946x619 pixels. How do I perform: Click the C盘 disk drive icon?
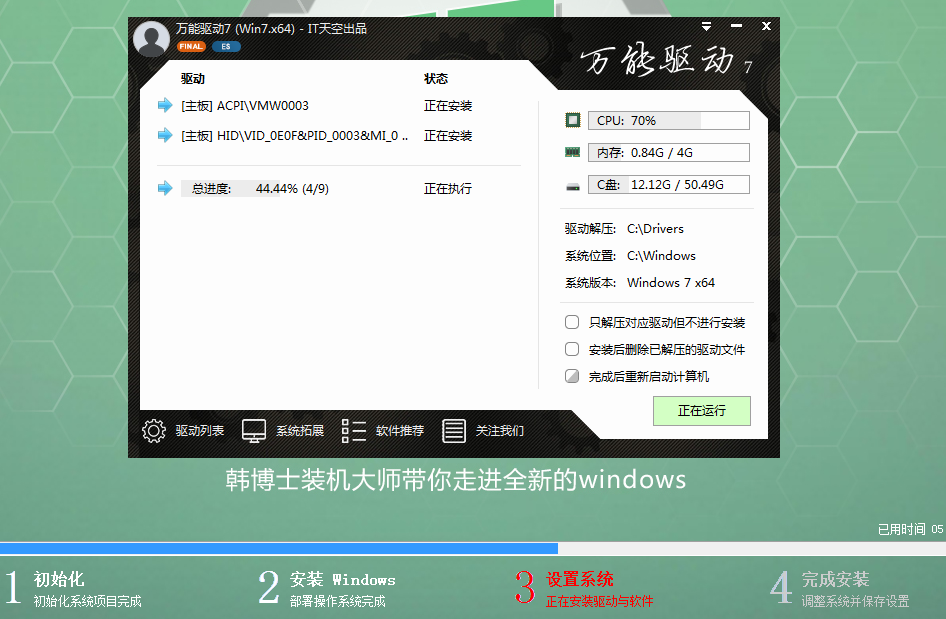coord(572,184)
